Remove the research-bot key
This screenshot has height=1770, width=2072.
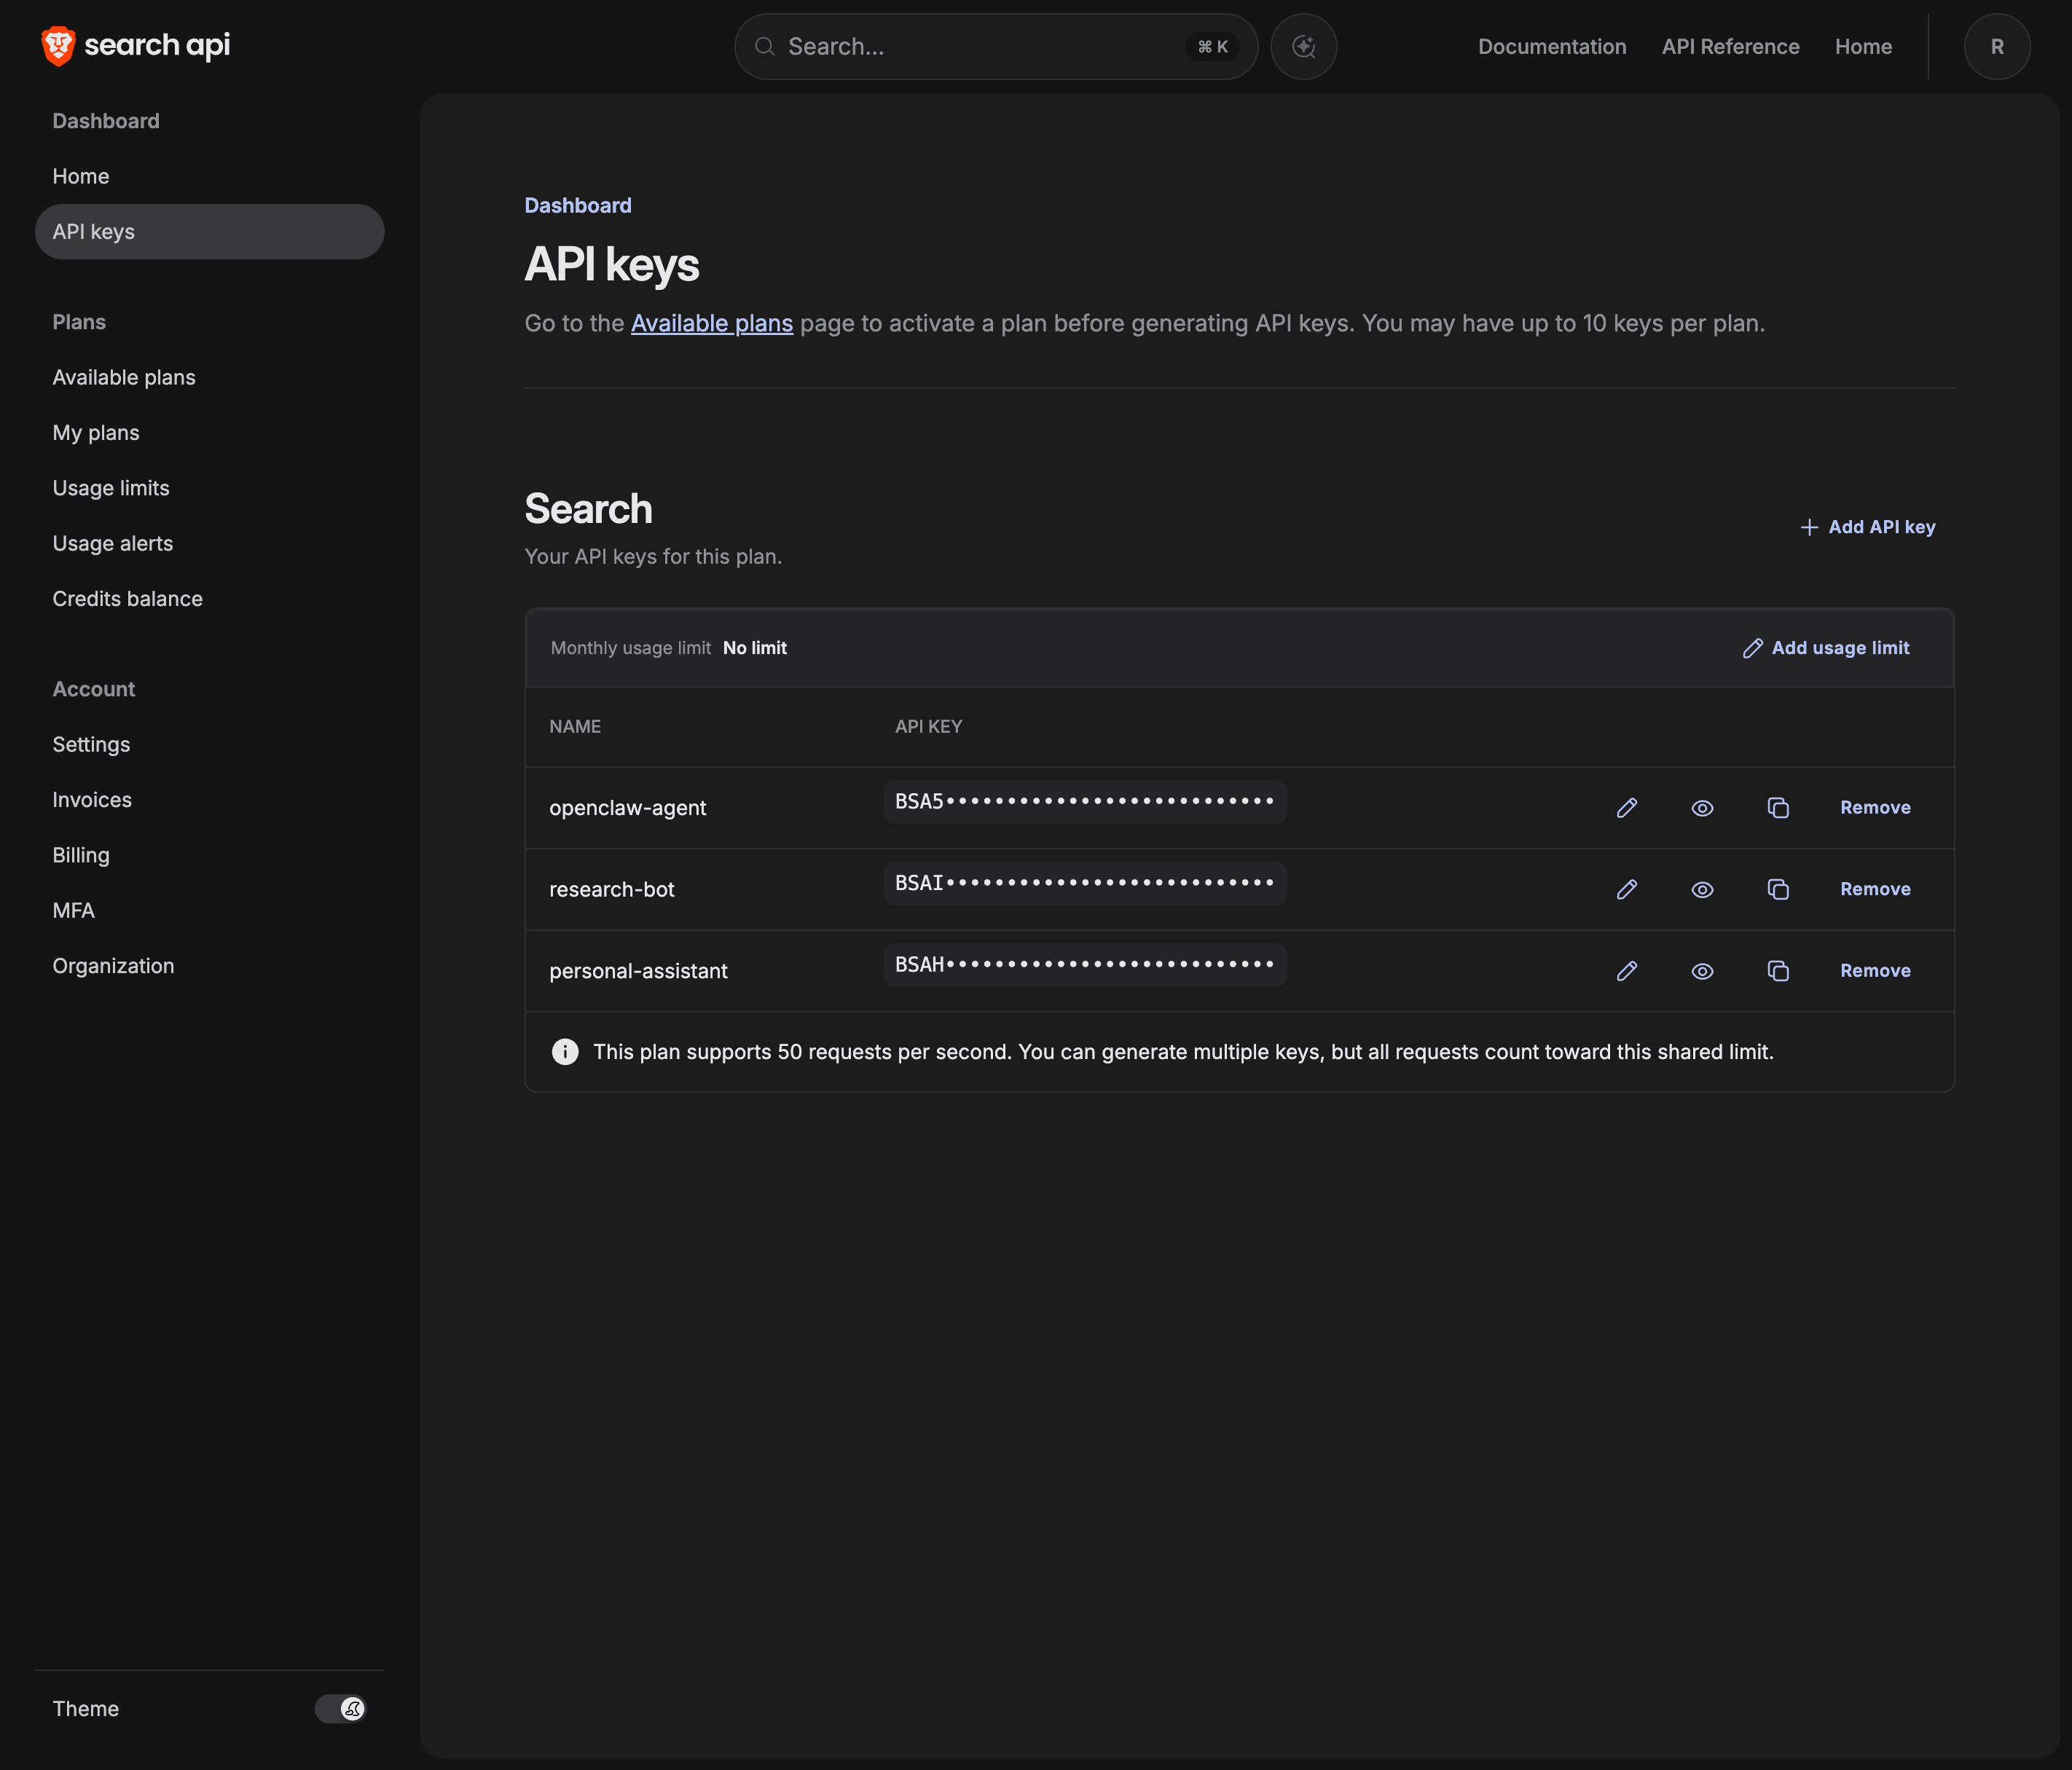click(x=1875, y=890)
